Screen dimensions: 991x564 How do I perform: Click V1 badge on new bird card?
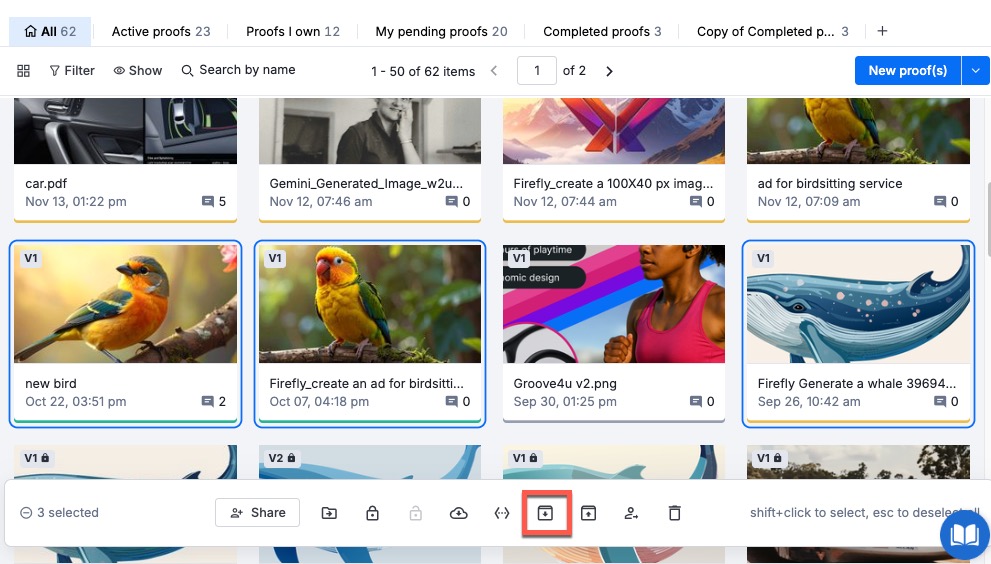pyautogui.click(x=31, y=258)
